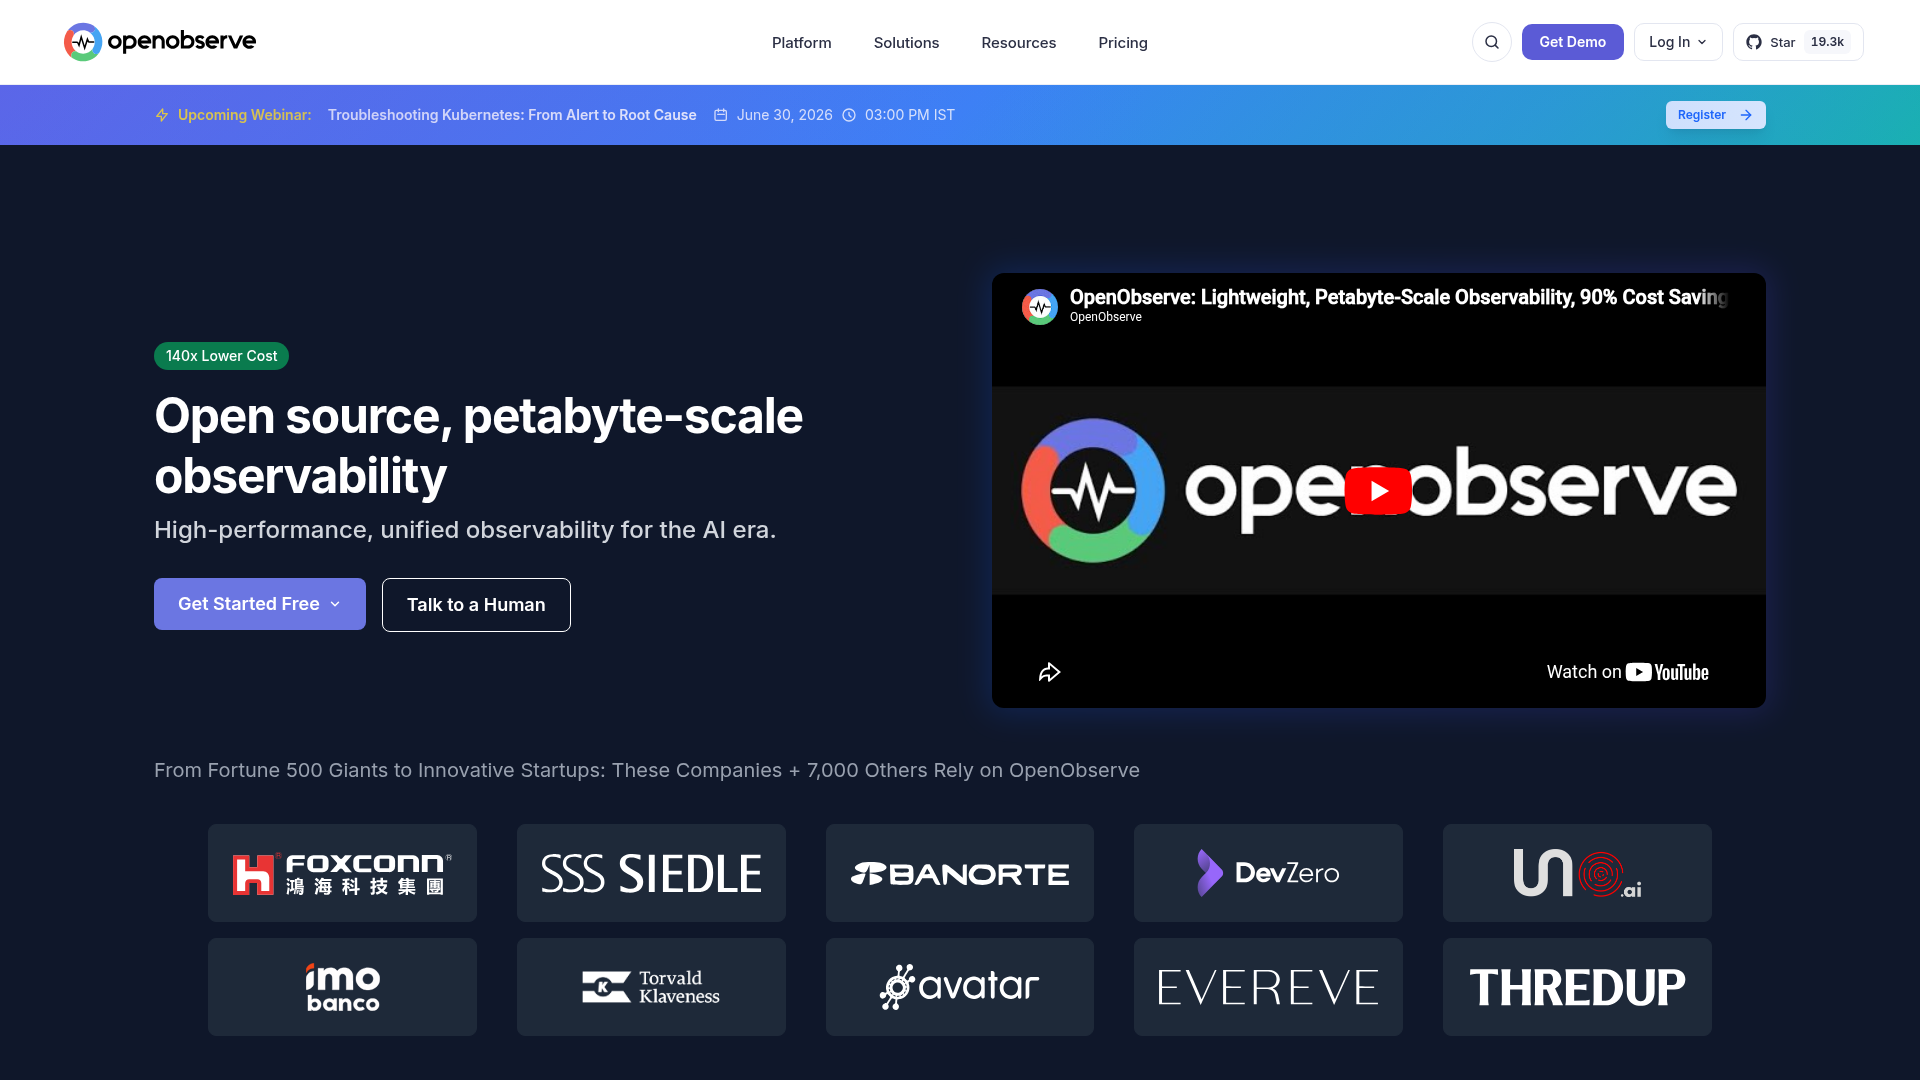Image resolution: width=1920 pixels, height=1080 pixels.
Task: Play the YouTube video
Action: click(1378, 490)
